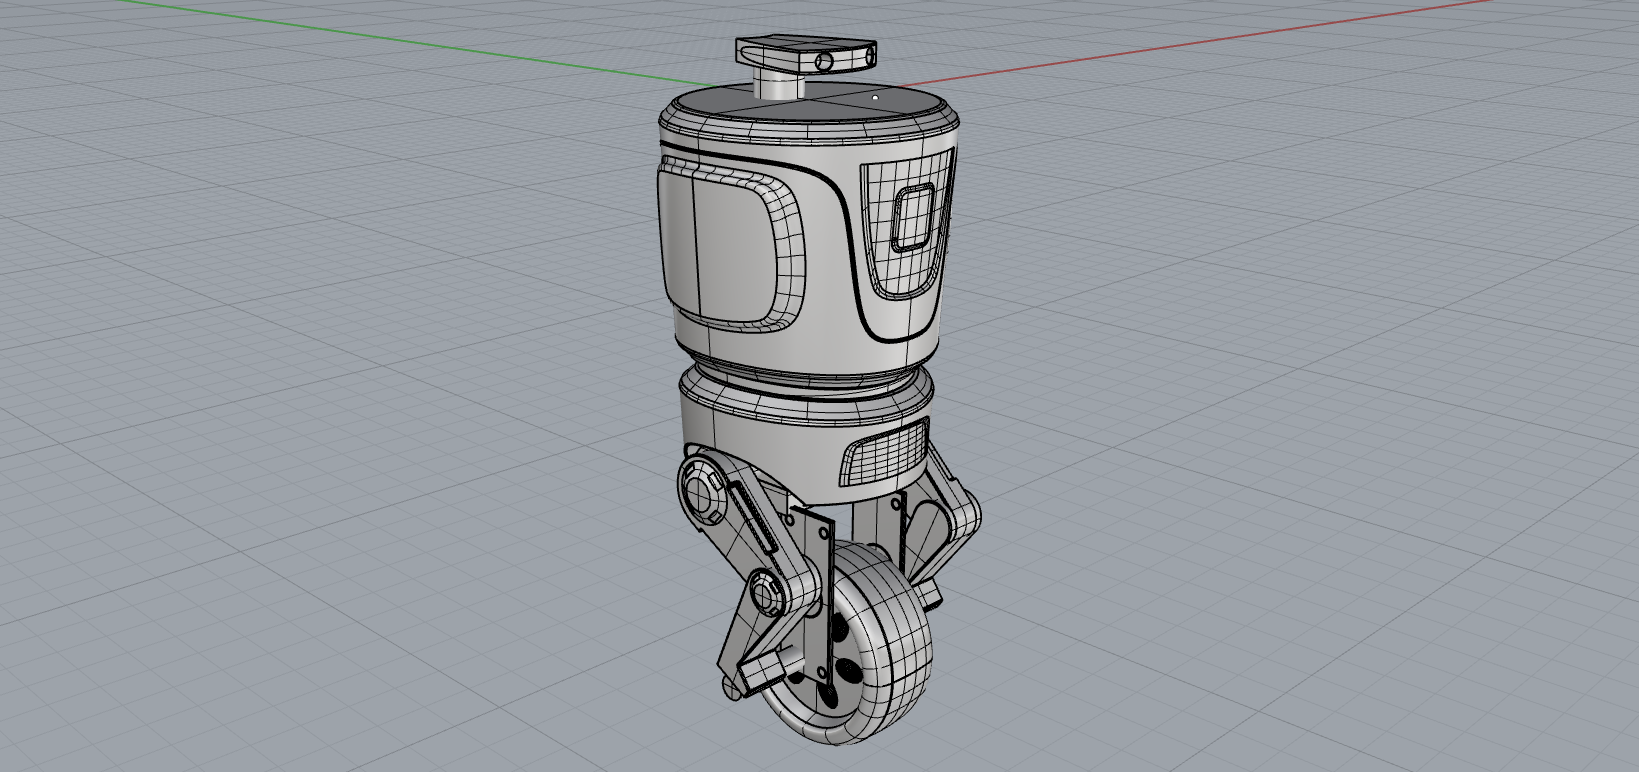Select the small rectangular inset on side panel
Screen dimensions: 1639x772
(x=914, y=217)
